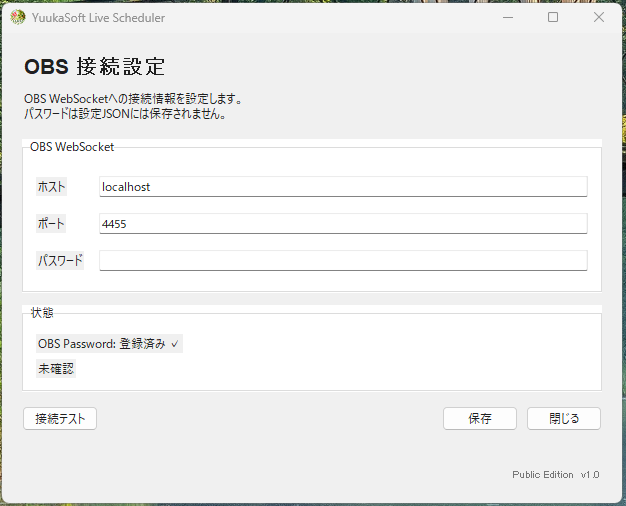Focus the empty パスワード input field
The image size is (626, 506).
click(x=343, y=260)
